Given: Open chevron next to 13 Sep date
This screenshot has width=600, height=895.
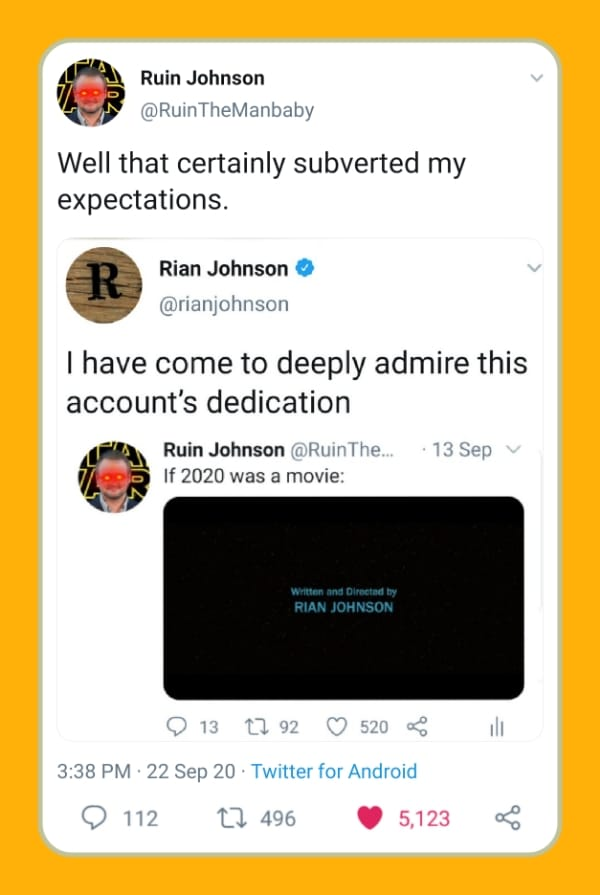Looking at the screenshot, I should (x=514, y=449).
